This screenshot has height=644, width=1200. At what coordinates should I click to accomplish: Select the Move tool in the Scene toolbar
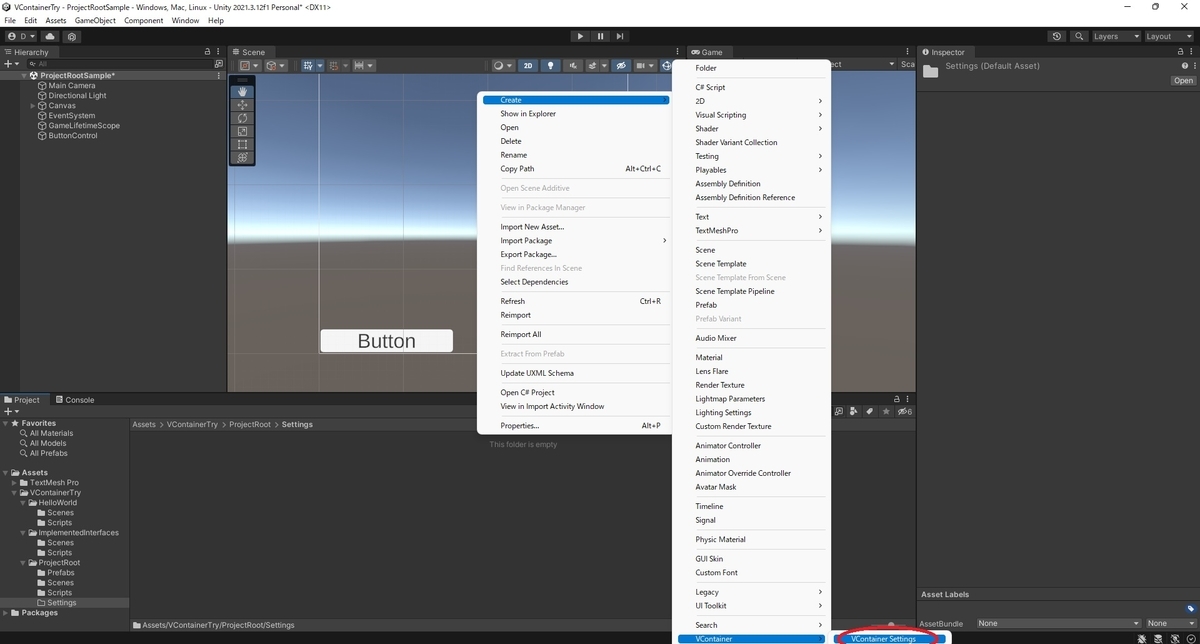coord(241,104)
